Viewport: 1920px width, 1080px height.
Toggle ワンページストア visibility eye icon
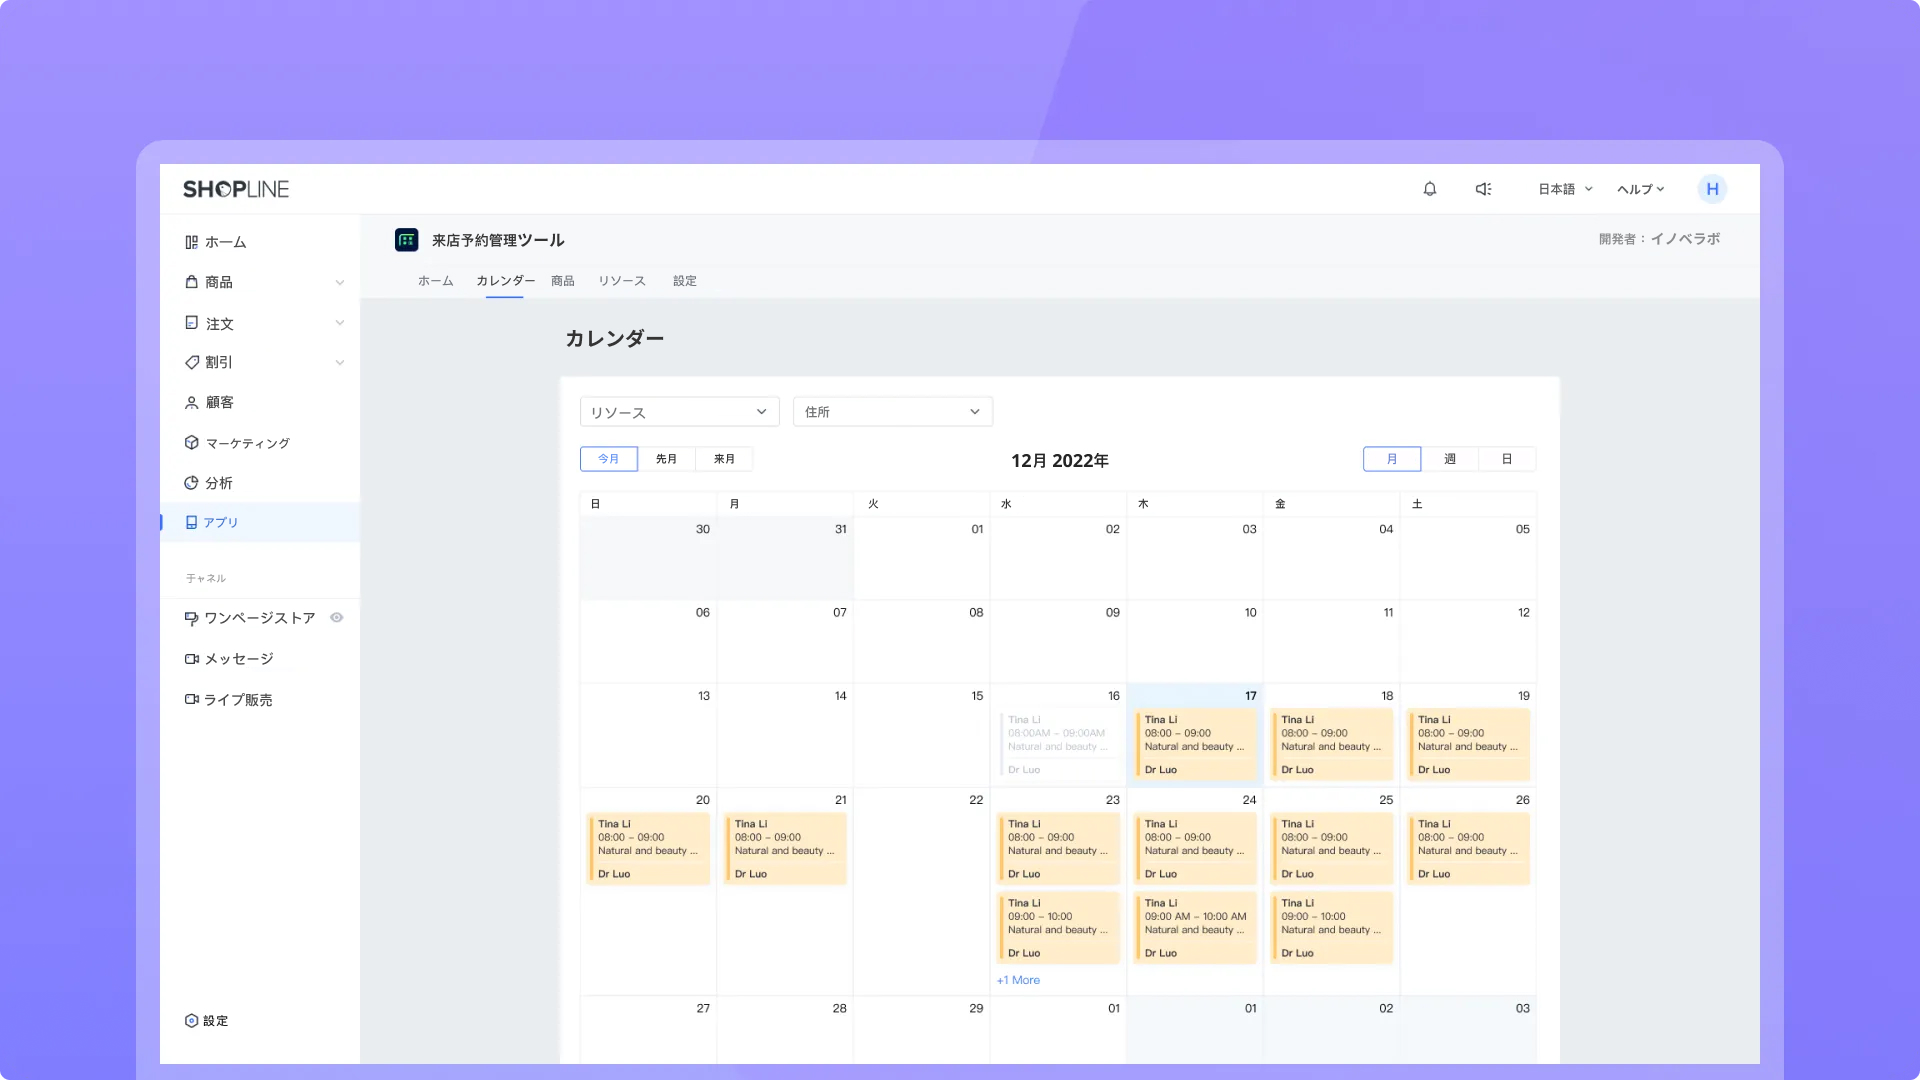337,618
